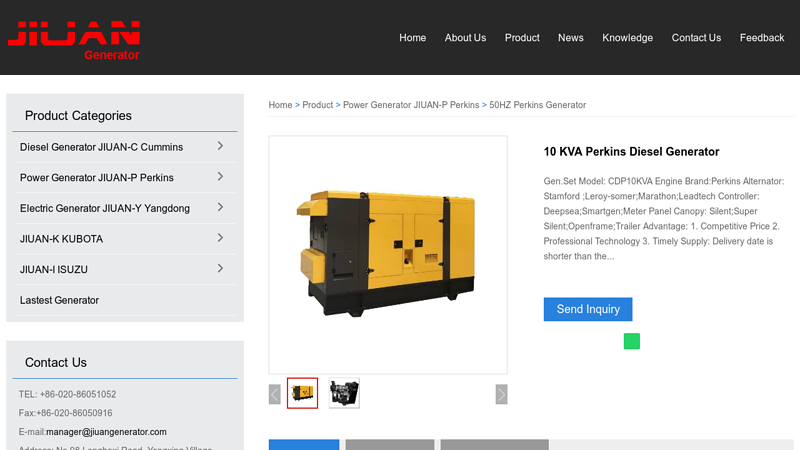Click the manager@jiuangenerator.com email link
The width and height of the screenshot is (800, 450).
pos(106,432)
